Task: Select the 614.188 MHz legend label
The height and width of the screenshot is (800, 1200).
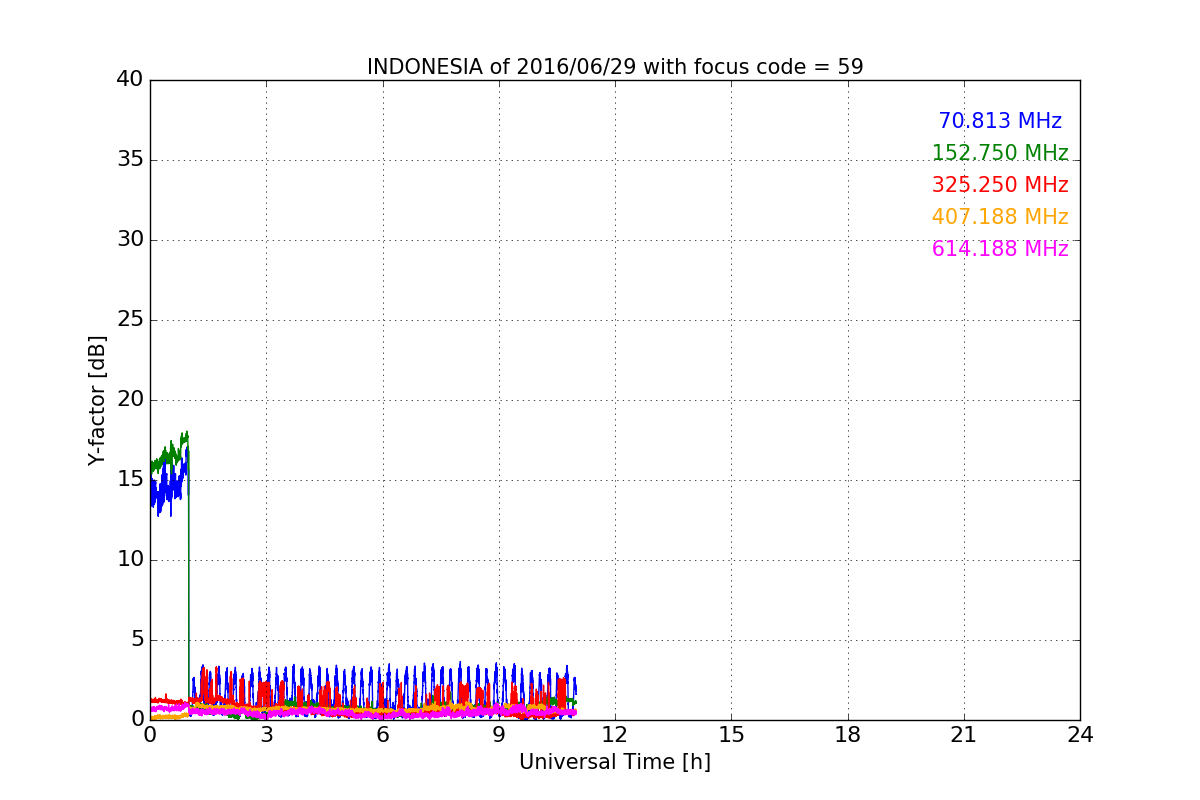Action: pos(1000,249)
